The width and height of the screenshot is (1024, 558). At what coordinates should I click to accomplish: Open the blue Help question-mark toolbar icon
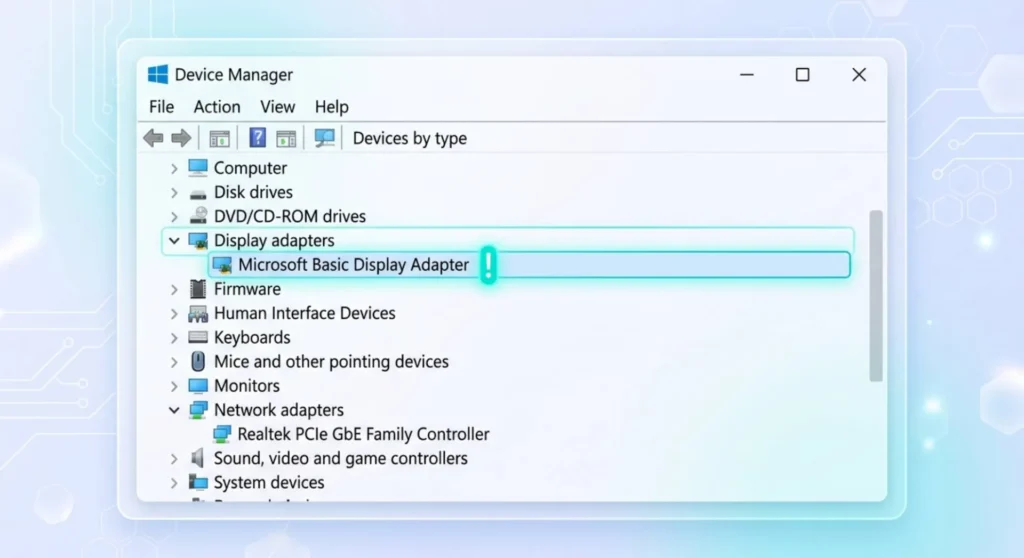[x=257, y=137]
